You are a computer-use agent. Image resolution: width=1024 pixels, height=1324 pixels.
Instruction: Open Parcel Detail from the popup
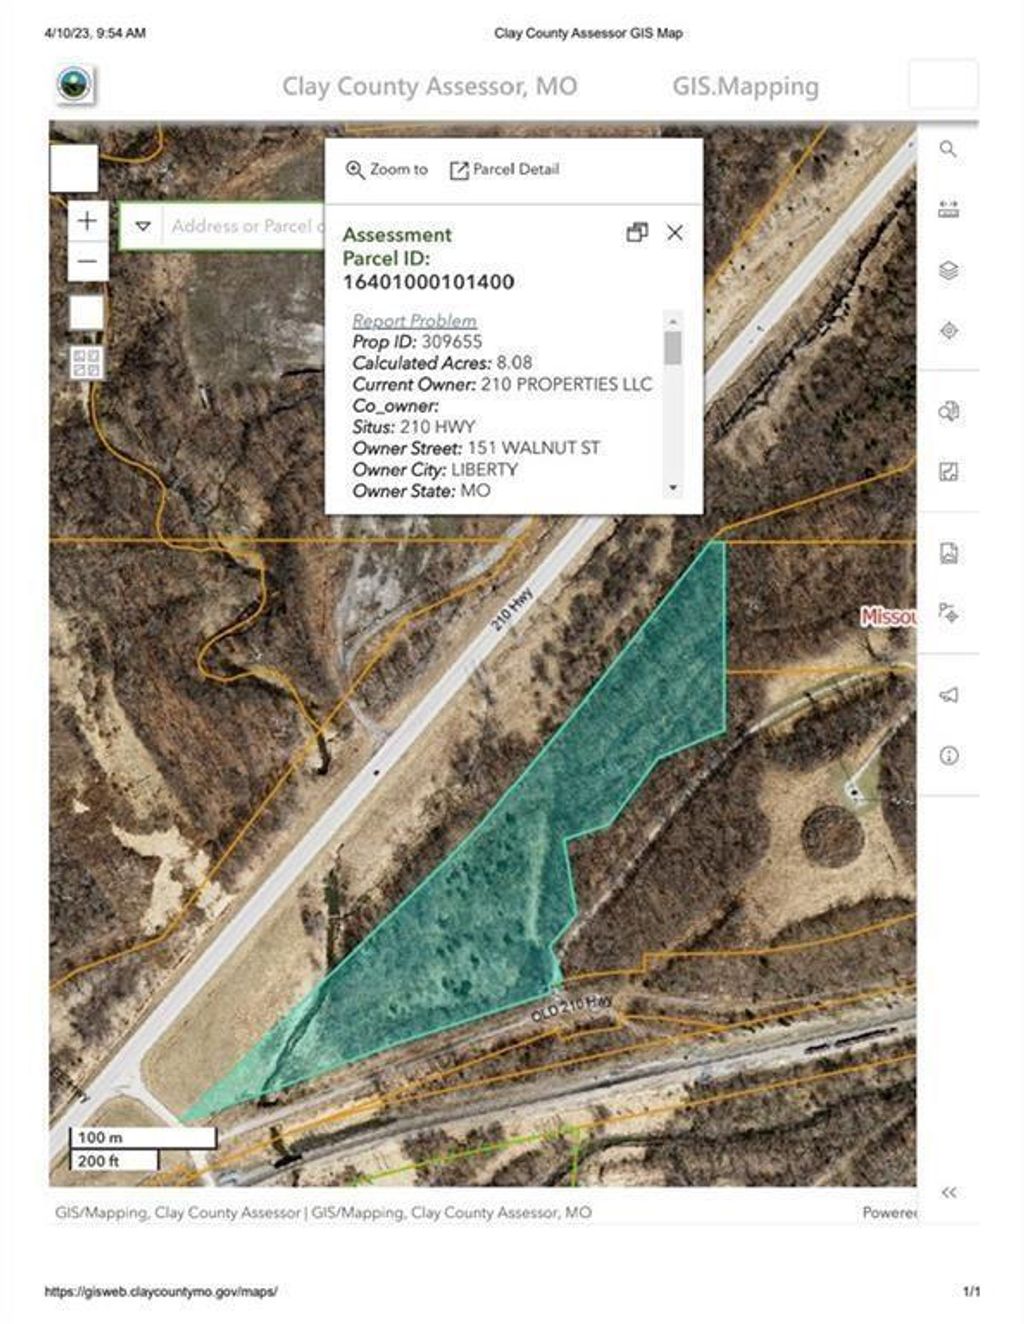click(x=504, y=170)
